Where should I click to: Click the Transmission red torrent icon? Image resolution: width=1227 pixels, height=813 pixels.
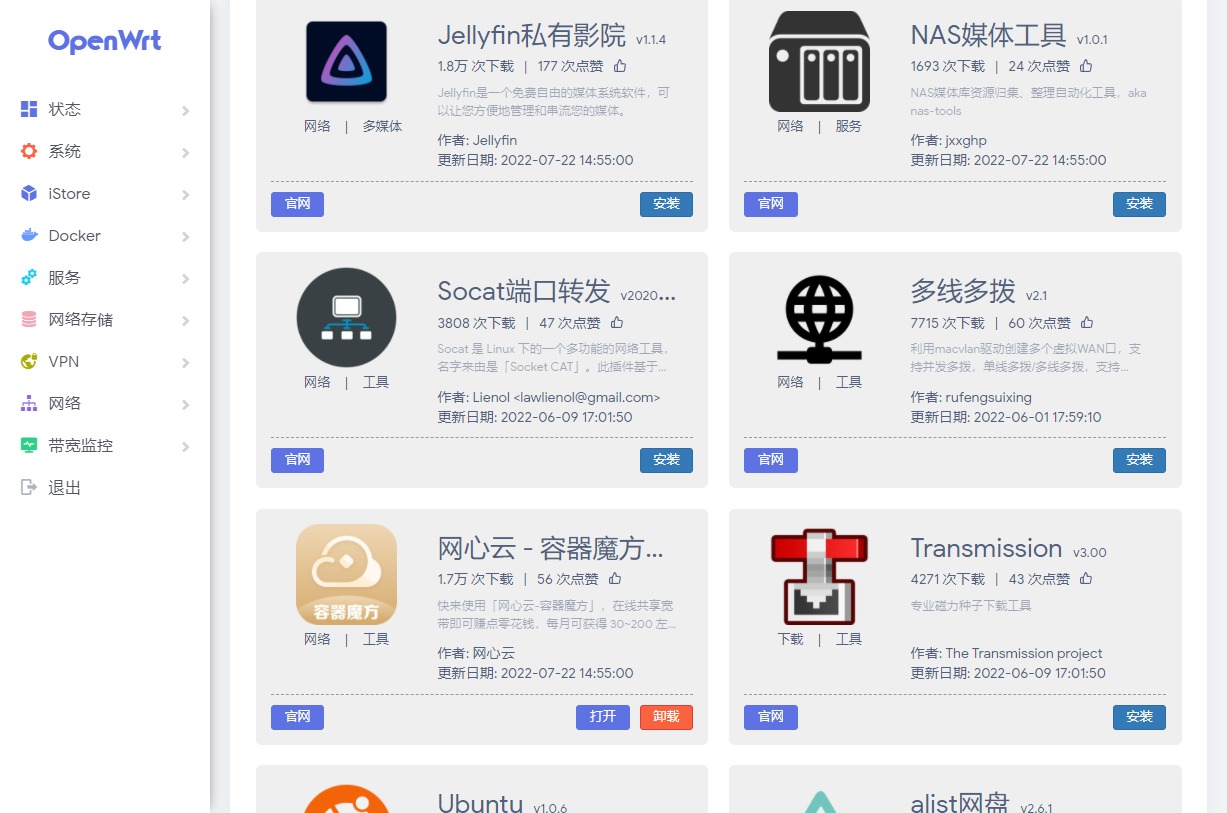pos(819,574)
